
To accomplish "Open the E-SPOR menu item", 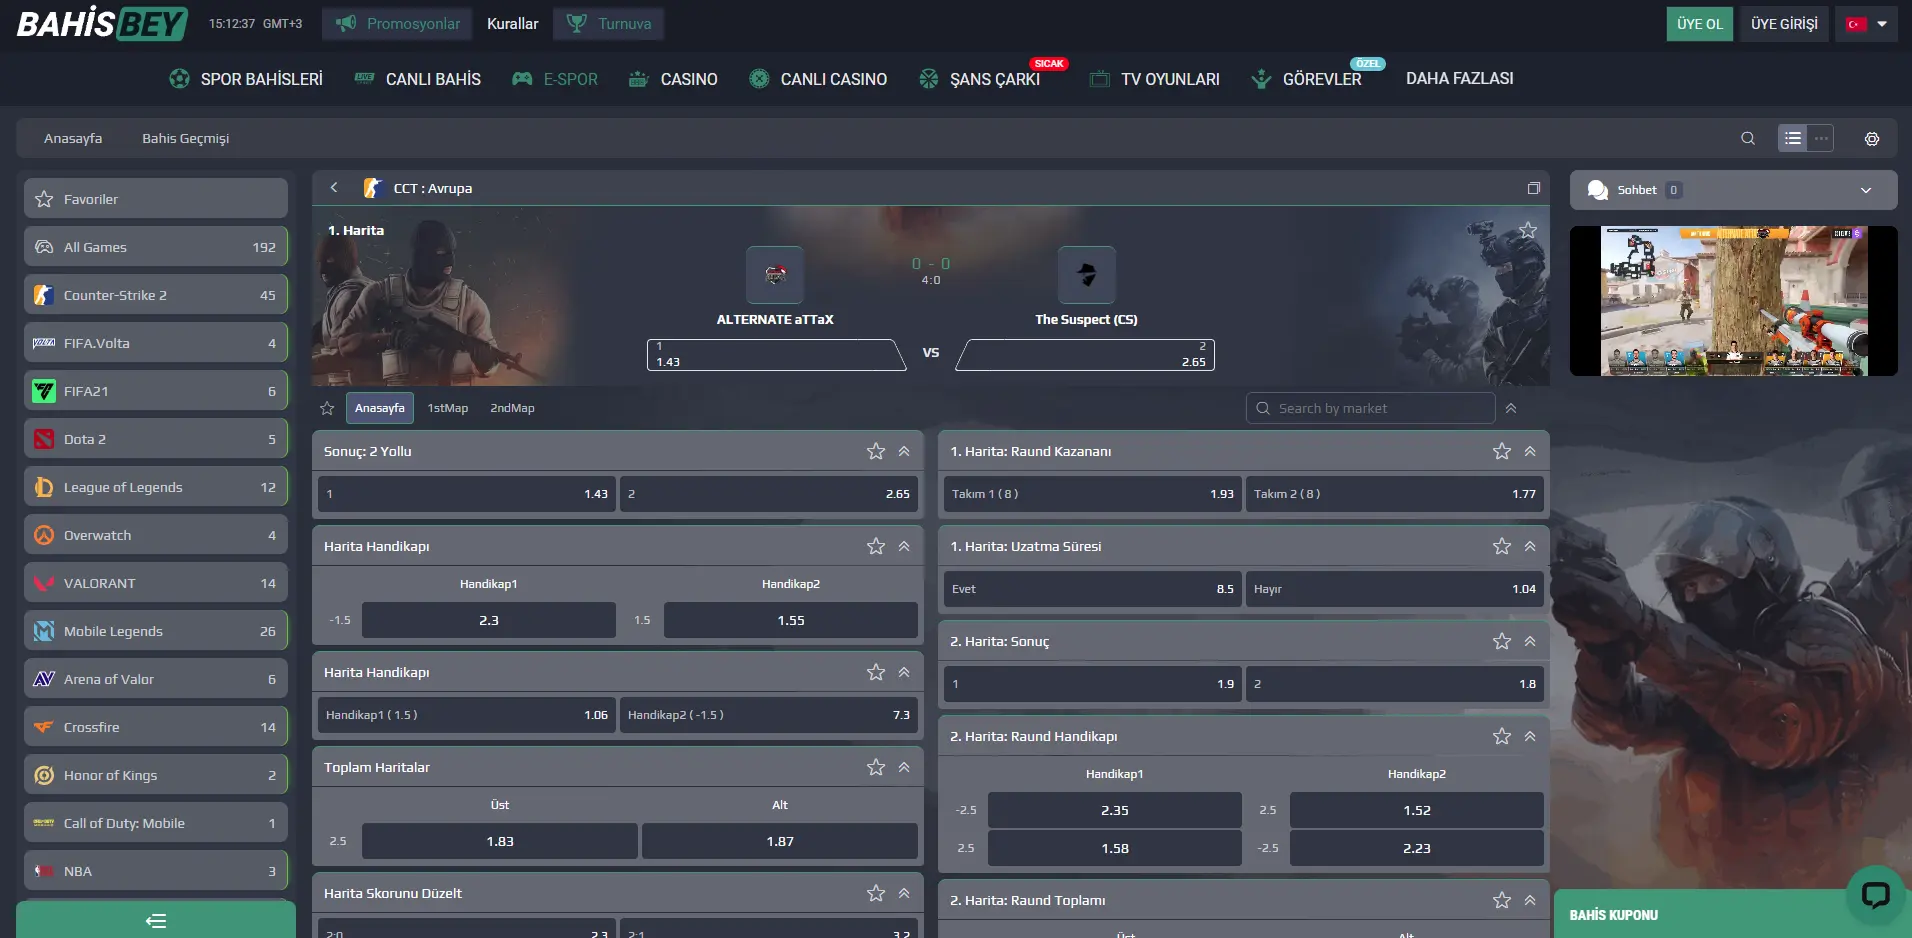I will [555, 79].
